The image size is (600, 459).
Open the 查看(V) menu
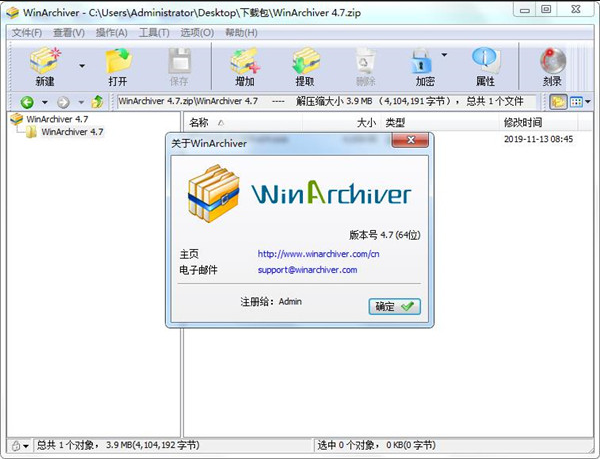(68, 33)
